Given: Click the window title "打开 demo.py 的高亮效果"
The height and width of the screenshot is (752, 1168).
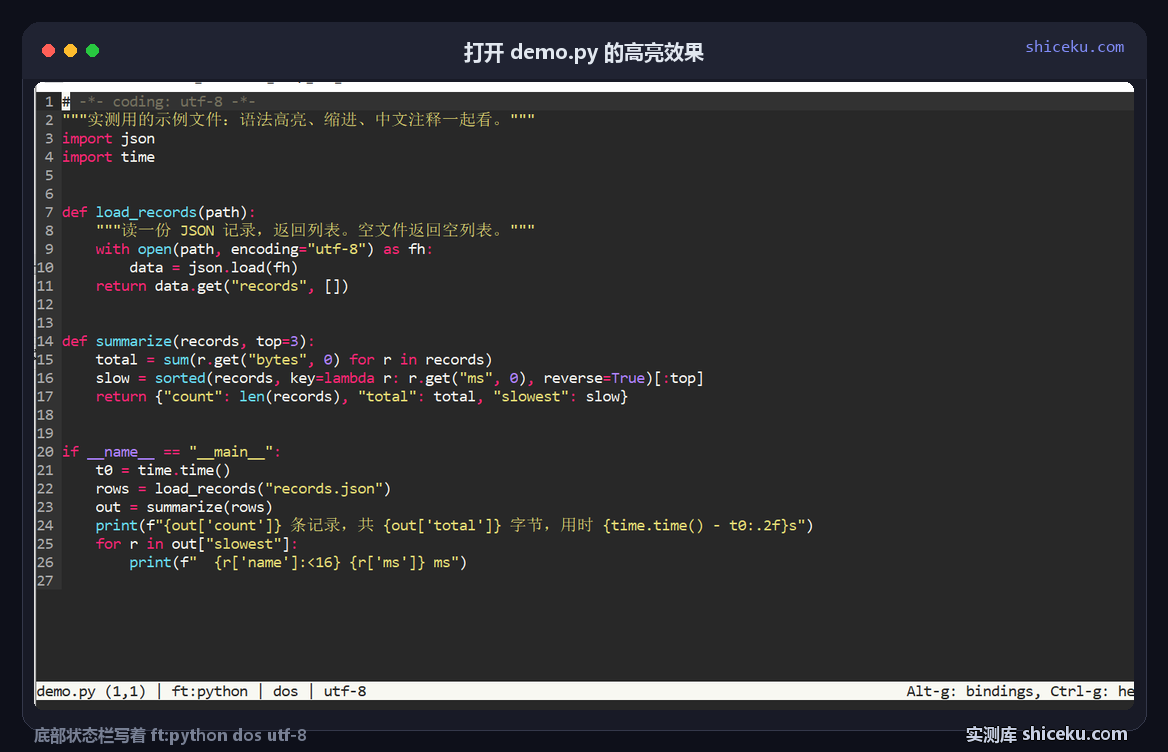Looking at the screenshot, I should click(x=583, y=53).
